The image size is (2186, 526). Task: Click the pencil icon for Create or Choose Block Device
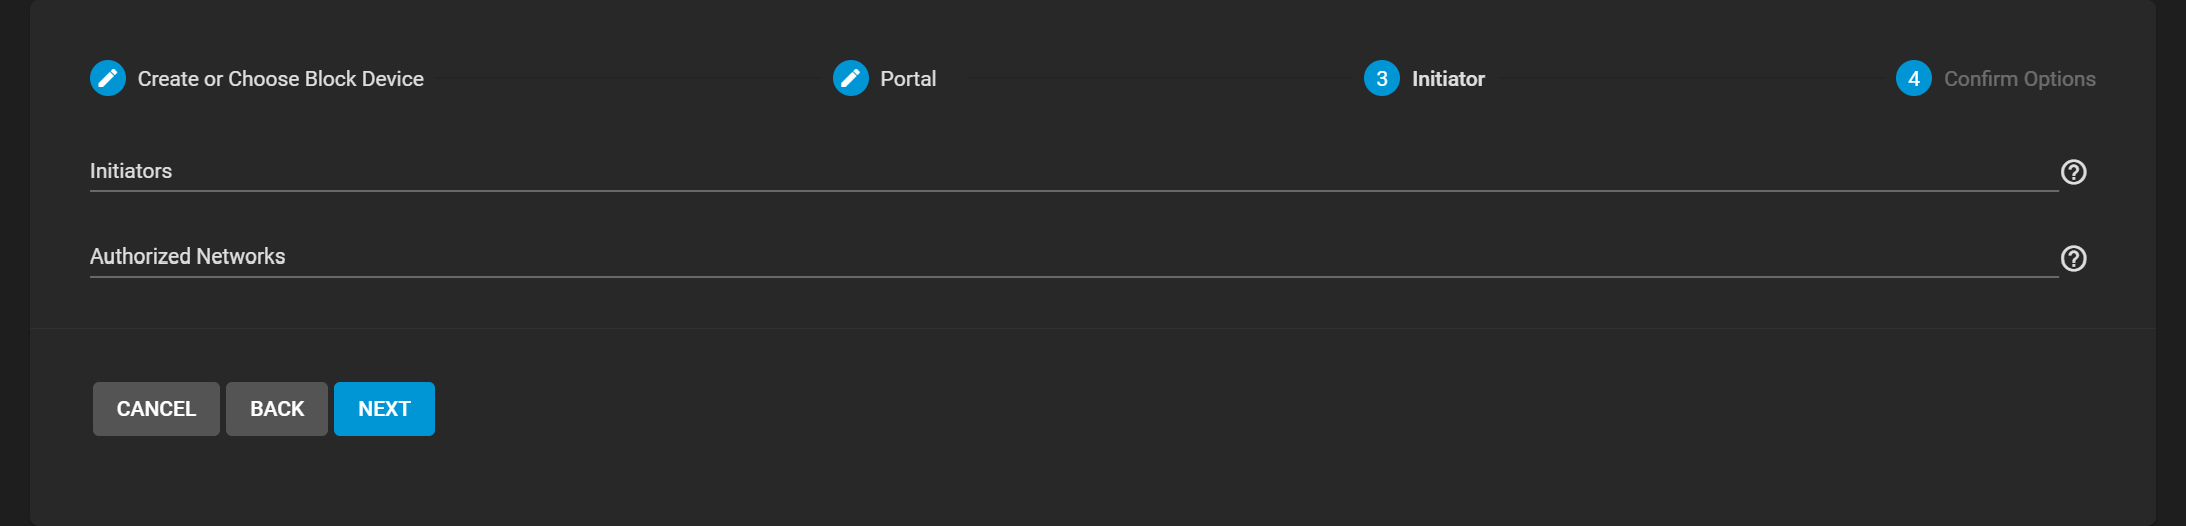tap(108, 78)
